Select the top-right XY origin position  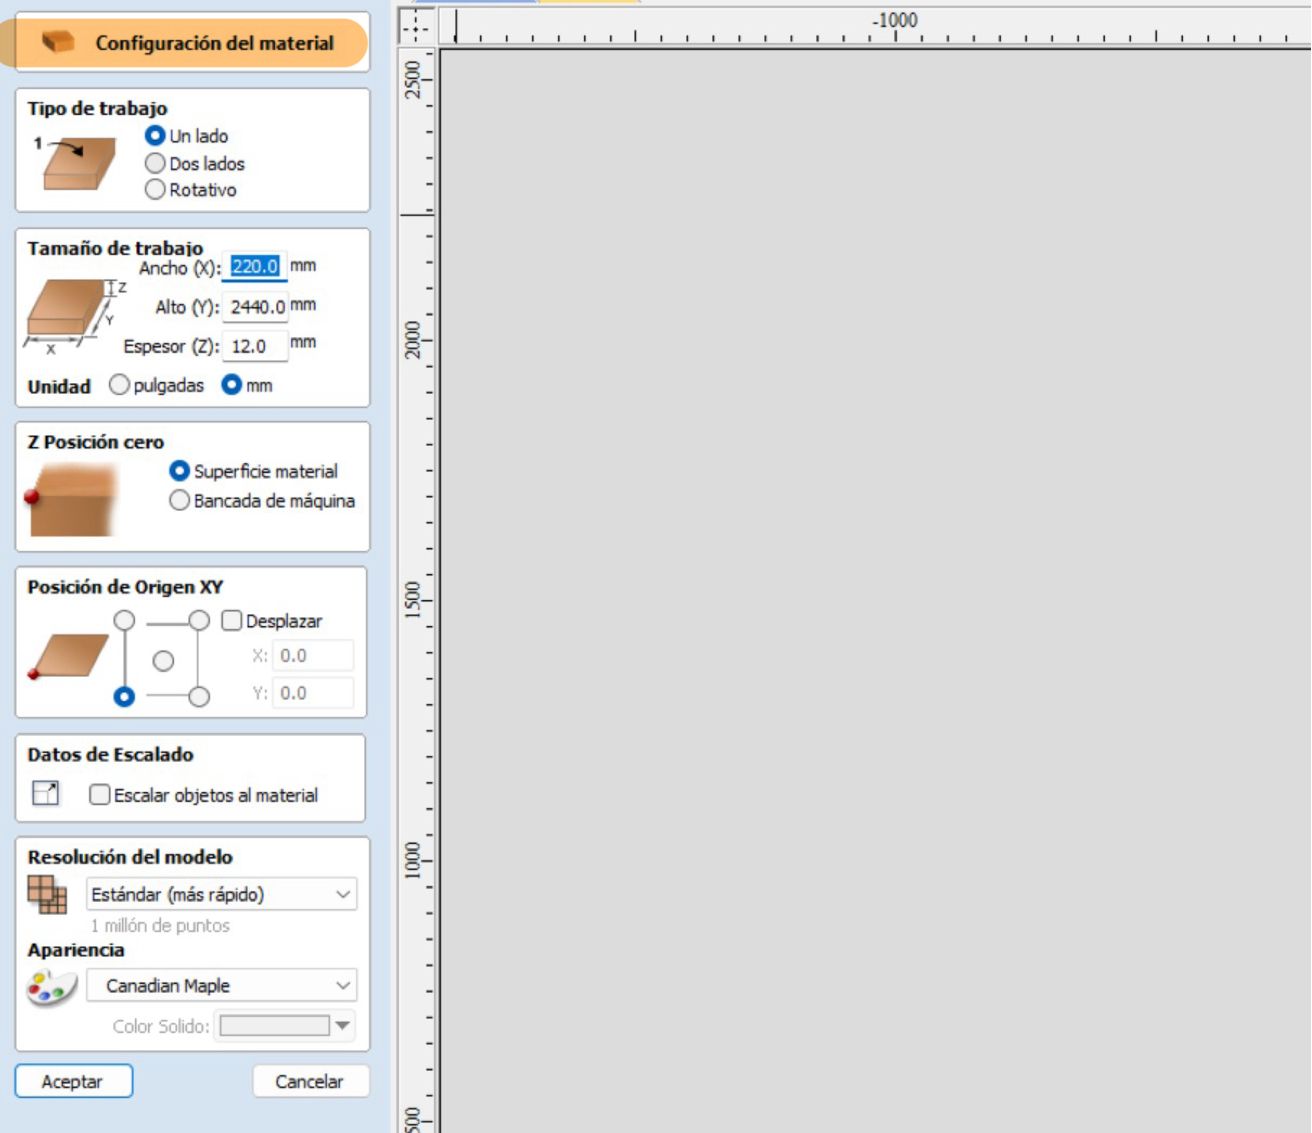pyautogui.click(x=199, y=620)
